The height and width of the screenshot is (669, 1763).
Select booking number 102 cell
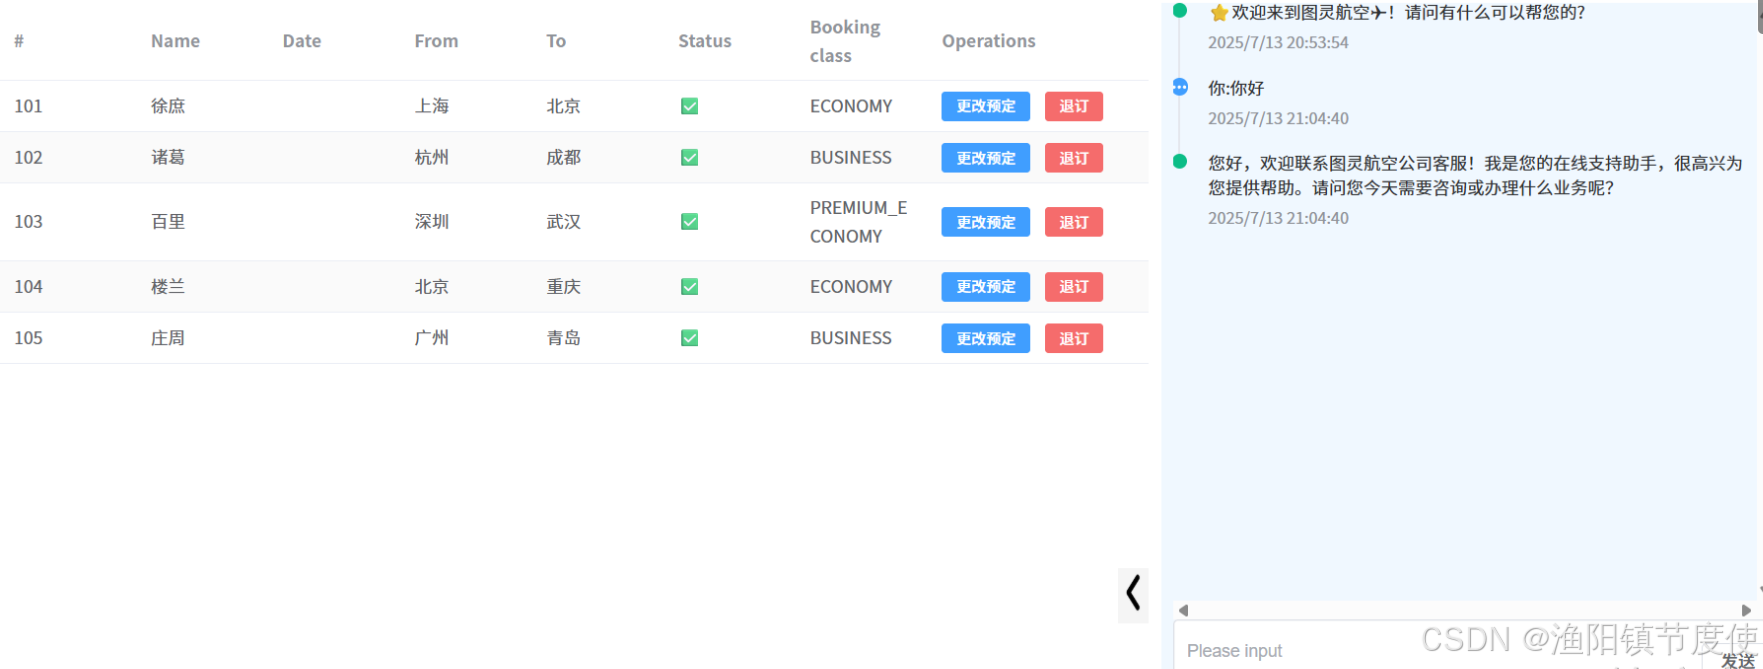click(x=28, y=157)
